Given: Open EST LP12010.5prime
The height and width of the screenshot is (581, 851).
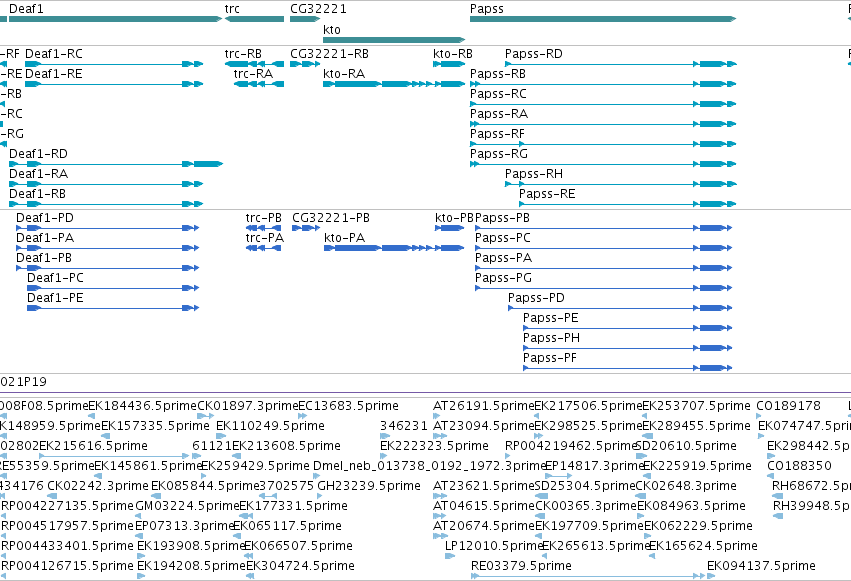Looking at the screenshot, I should [494, 547].
